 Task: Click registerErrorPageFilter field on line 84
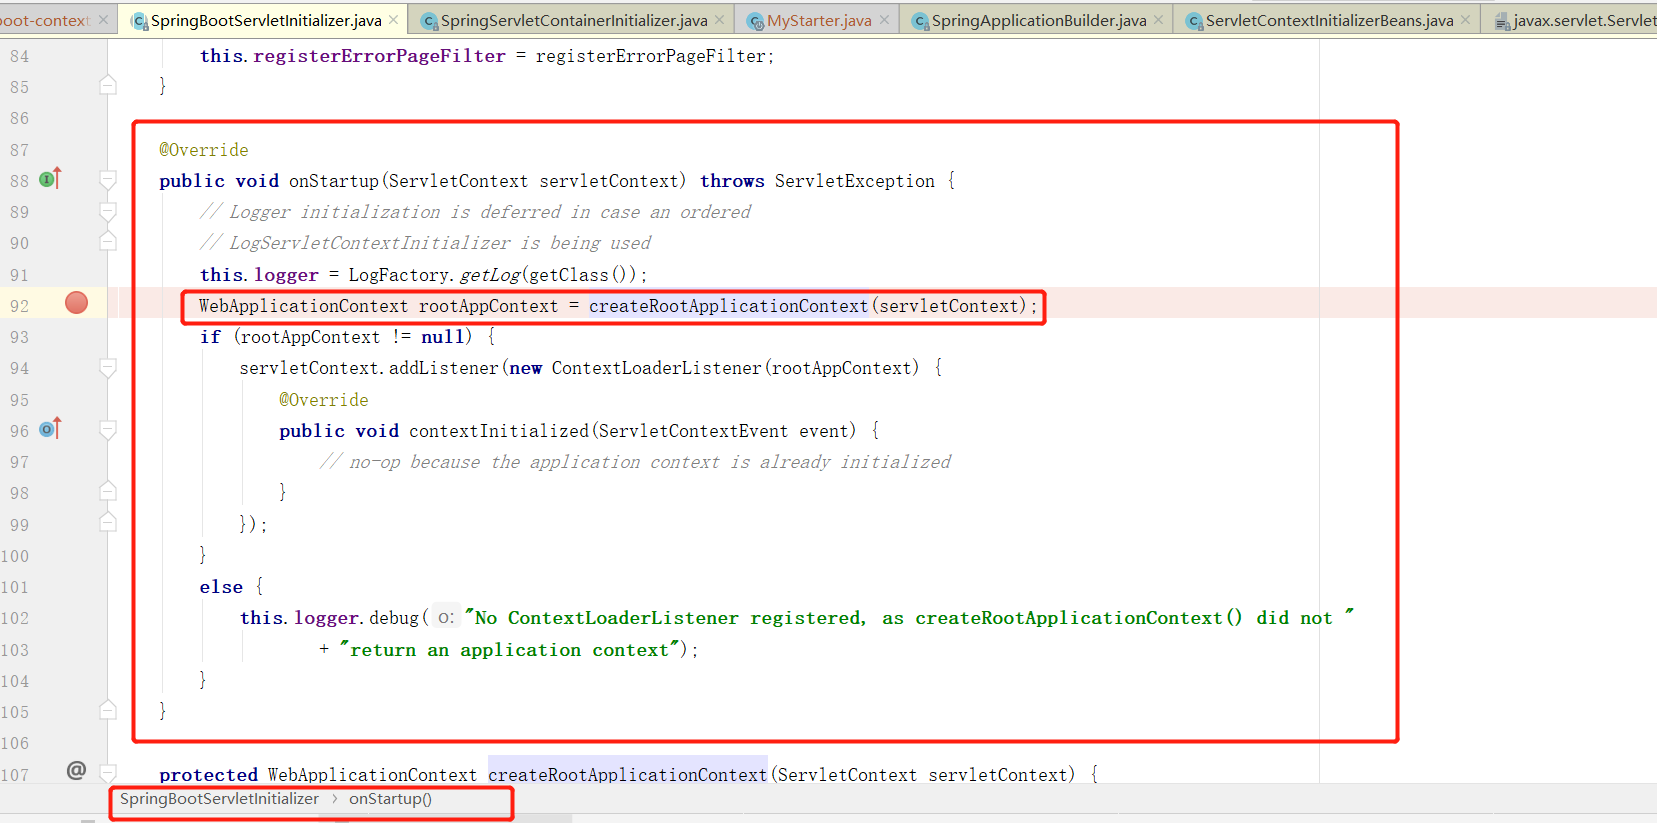coord(379,56)
